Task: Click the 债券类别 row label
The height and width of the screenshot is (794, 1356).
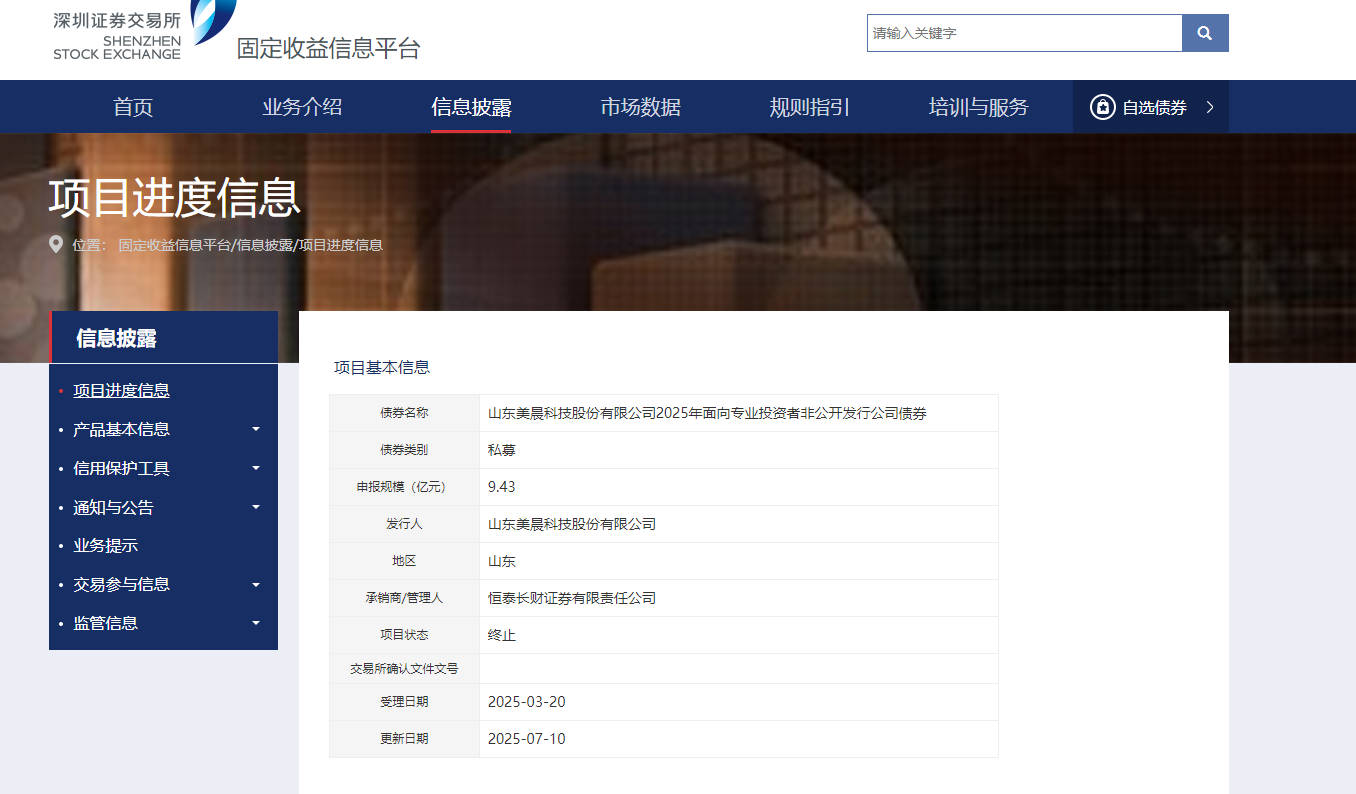Action: (404, 450)
